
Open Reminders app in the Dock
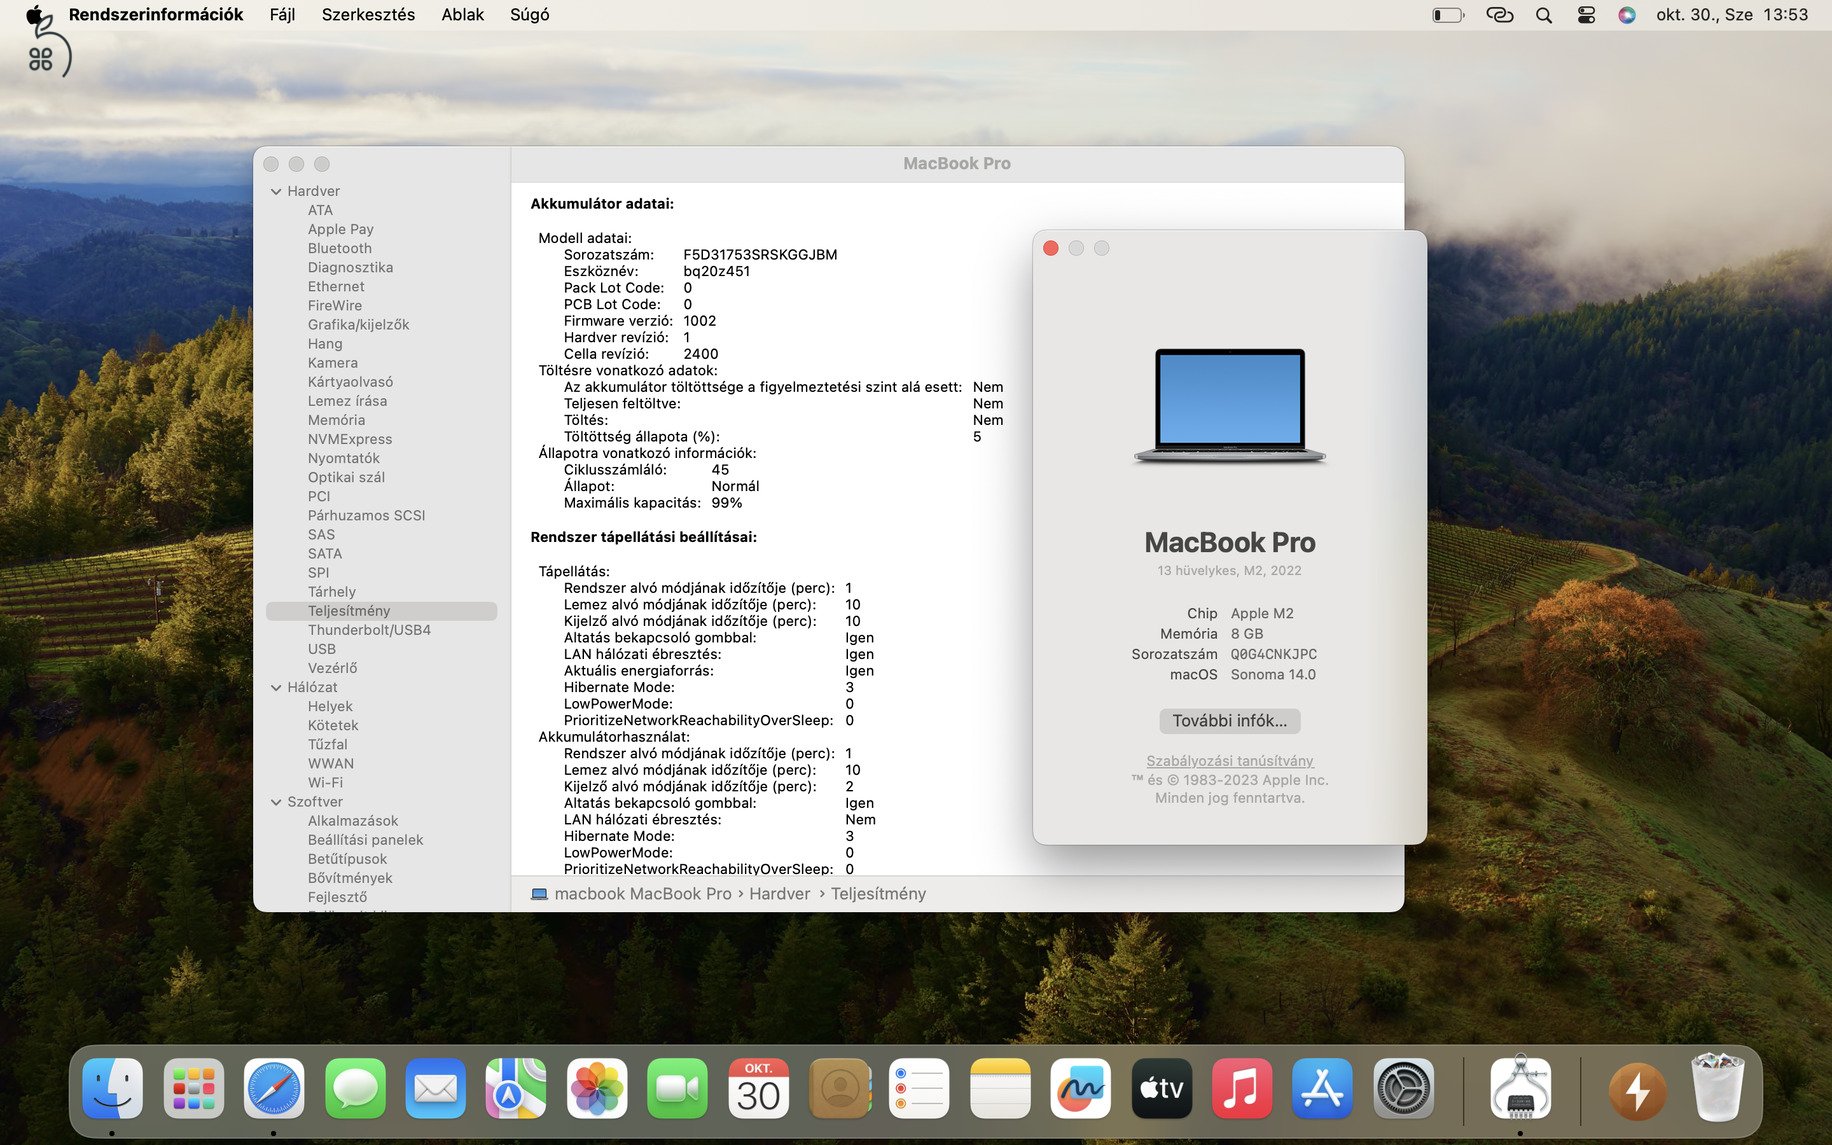point(920,1088)
